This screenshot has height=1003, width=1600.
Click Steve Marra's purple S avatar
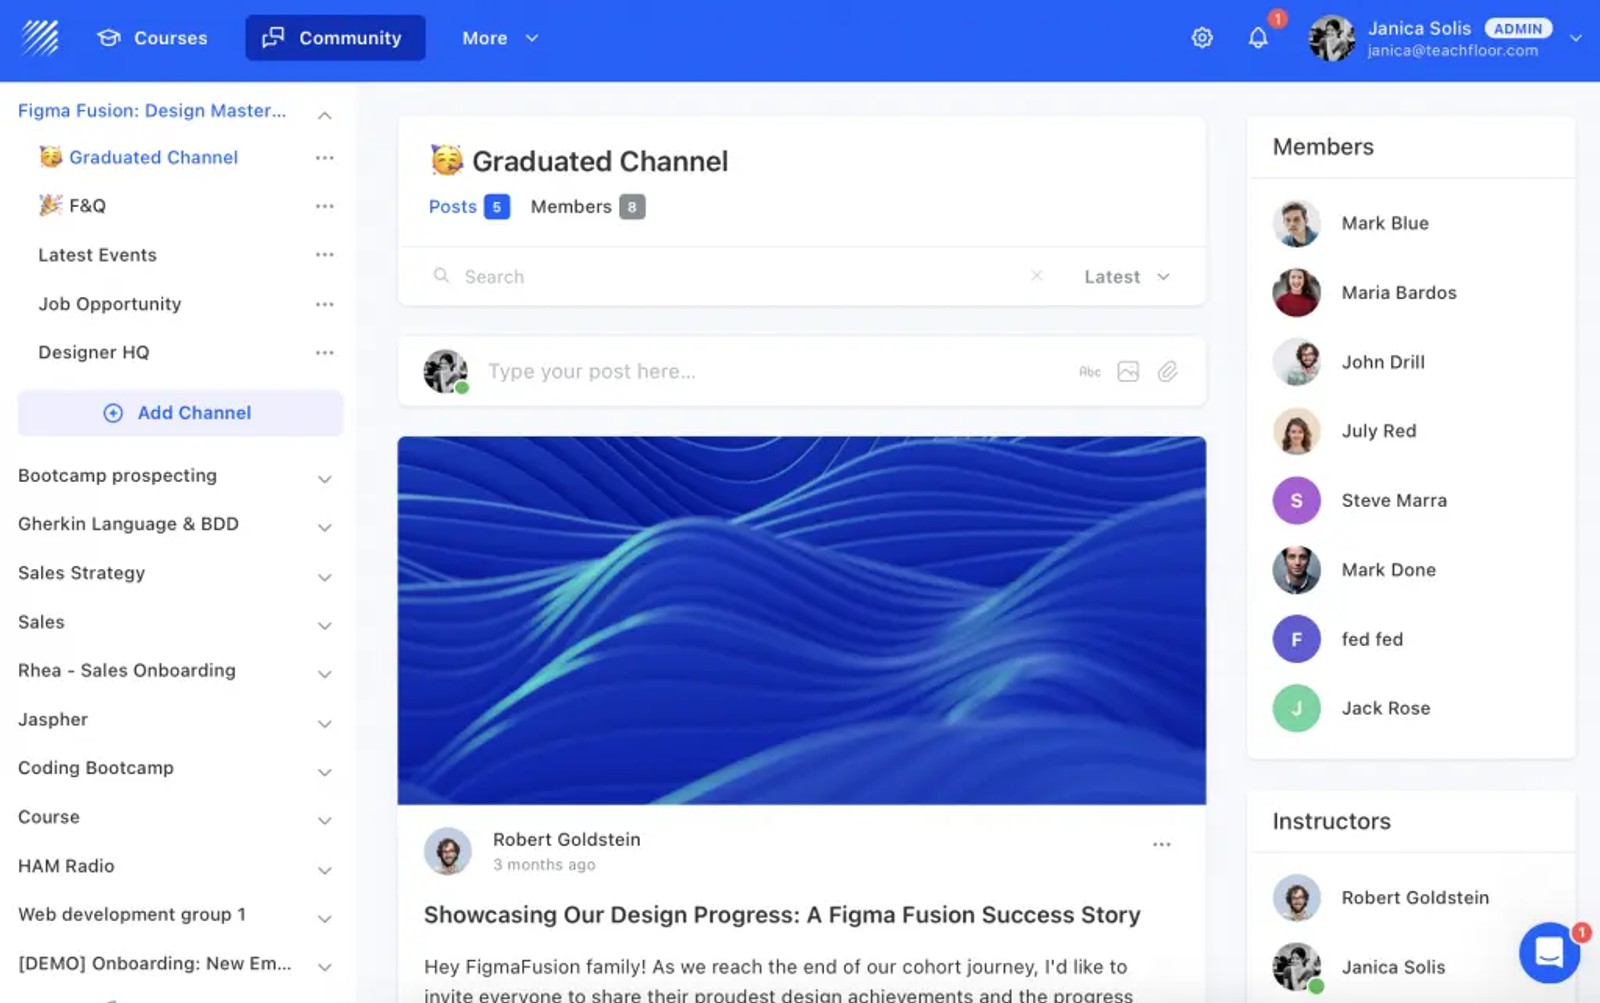tap(1296, 500)
